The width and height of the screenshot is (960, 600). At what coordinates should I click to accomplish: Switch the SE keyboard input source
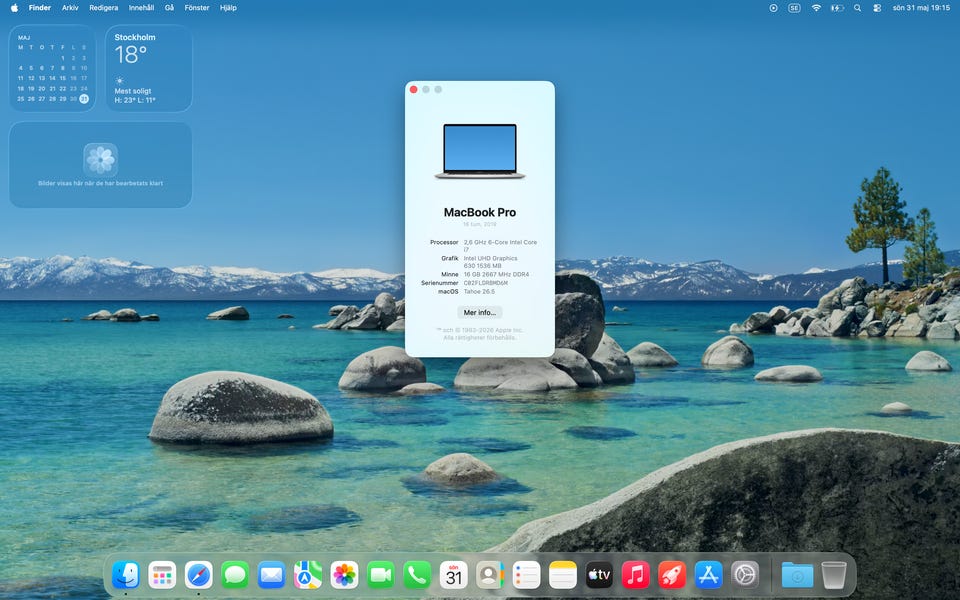(794, 8)
